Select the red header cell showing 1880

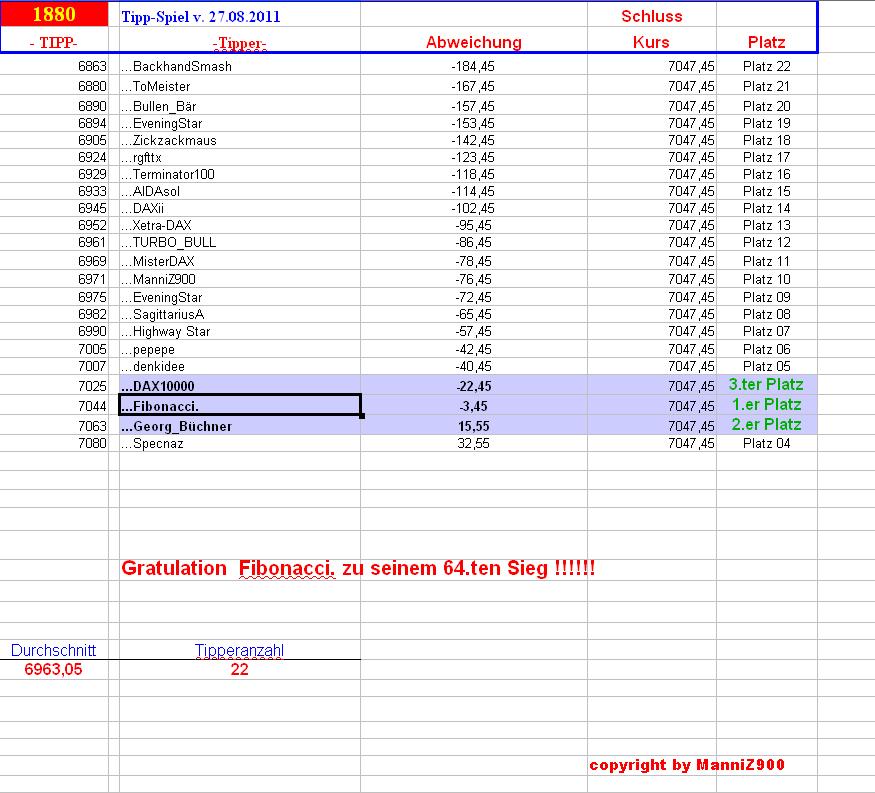(54, 14)
